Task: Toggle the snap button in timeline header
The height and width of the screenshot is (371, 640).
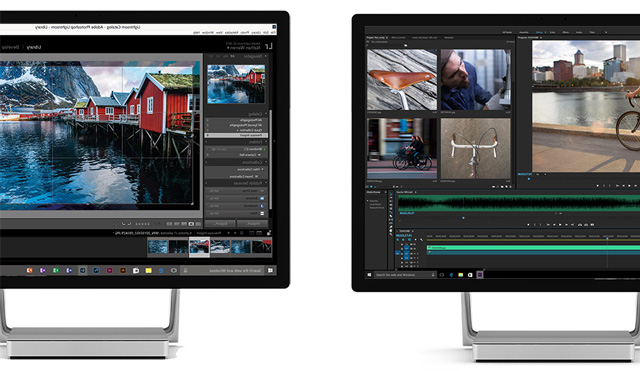Action: click(x=403, y=240)
